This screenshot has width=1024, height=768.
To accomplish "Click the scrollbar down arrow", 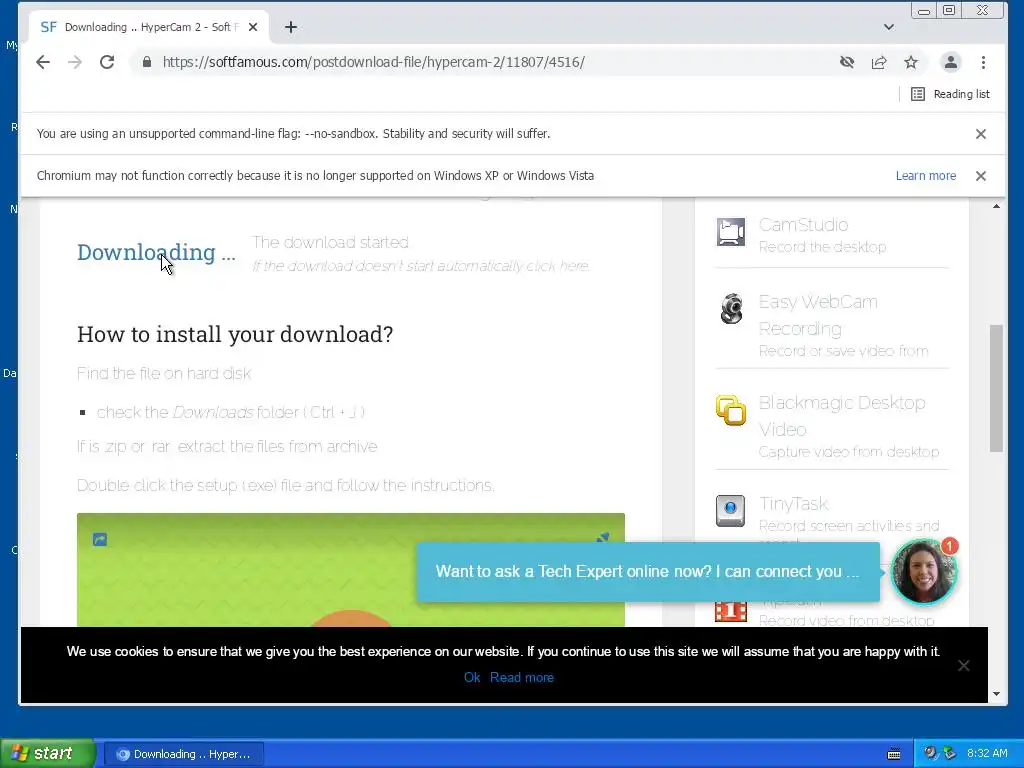I will [996, 694].
